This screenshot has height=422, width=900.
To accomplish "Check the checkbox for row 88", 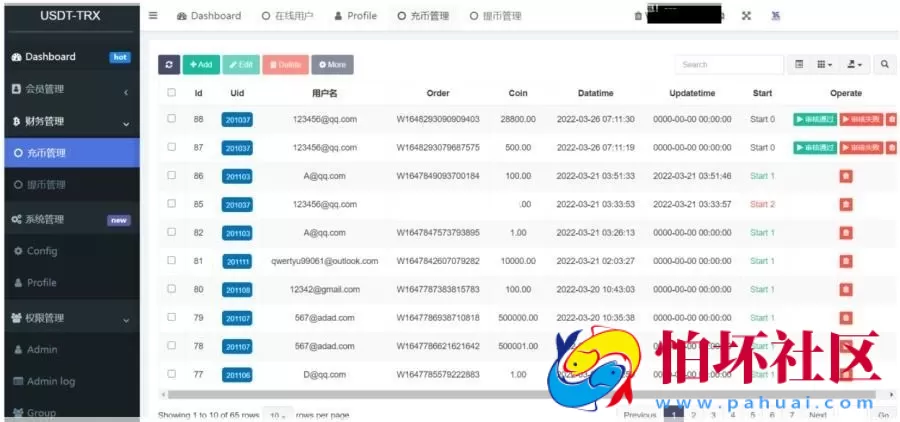I will pos(172,118).
